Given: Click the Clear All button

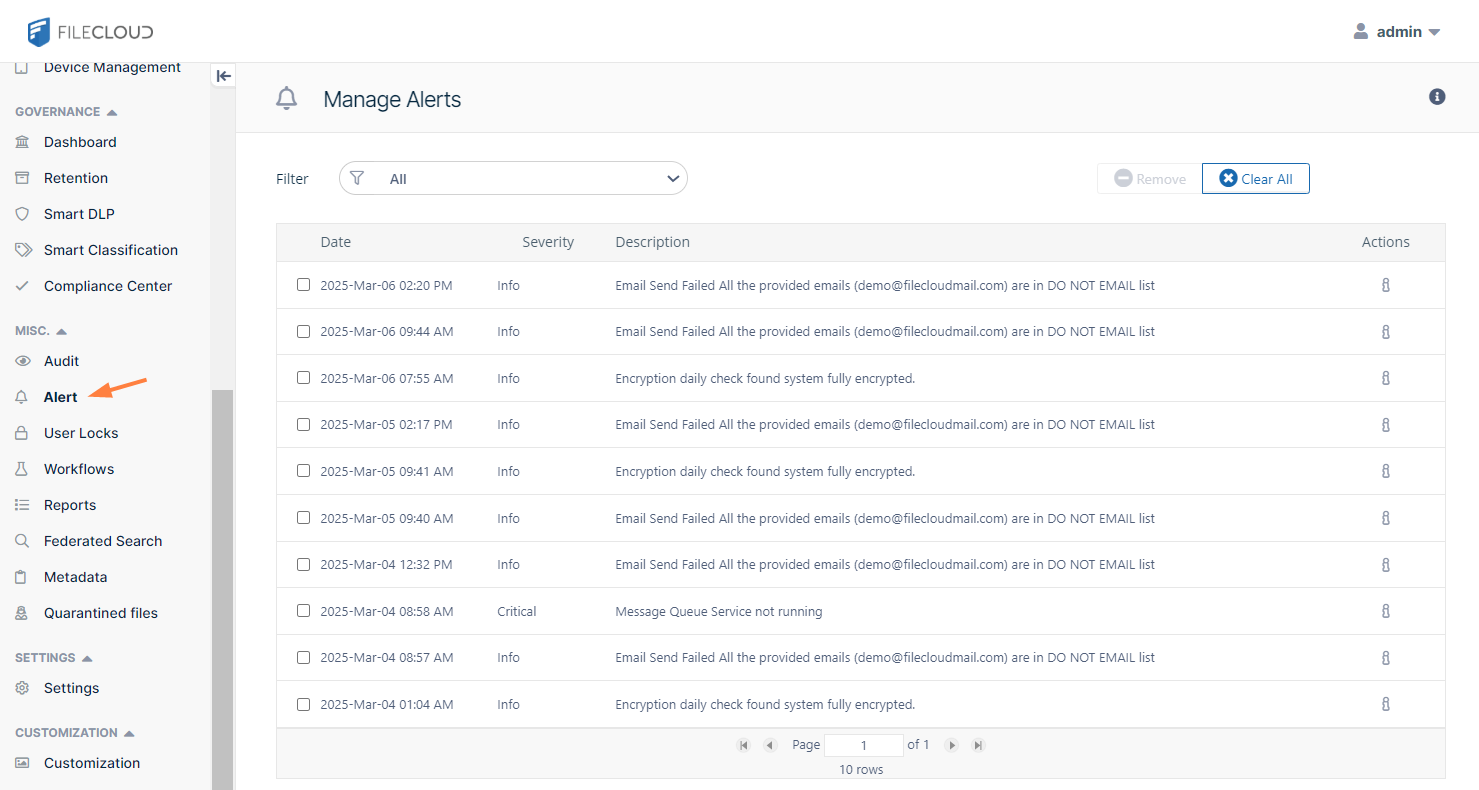Looking at the screenshot, I should (x=1255, y=179).
